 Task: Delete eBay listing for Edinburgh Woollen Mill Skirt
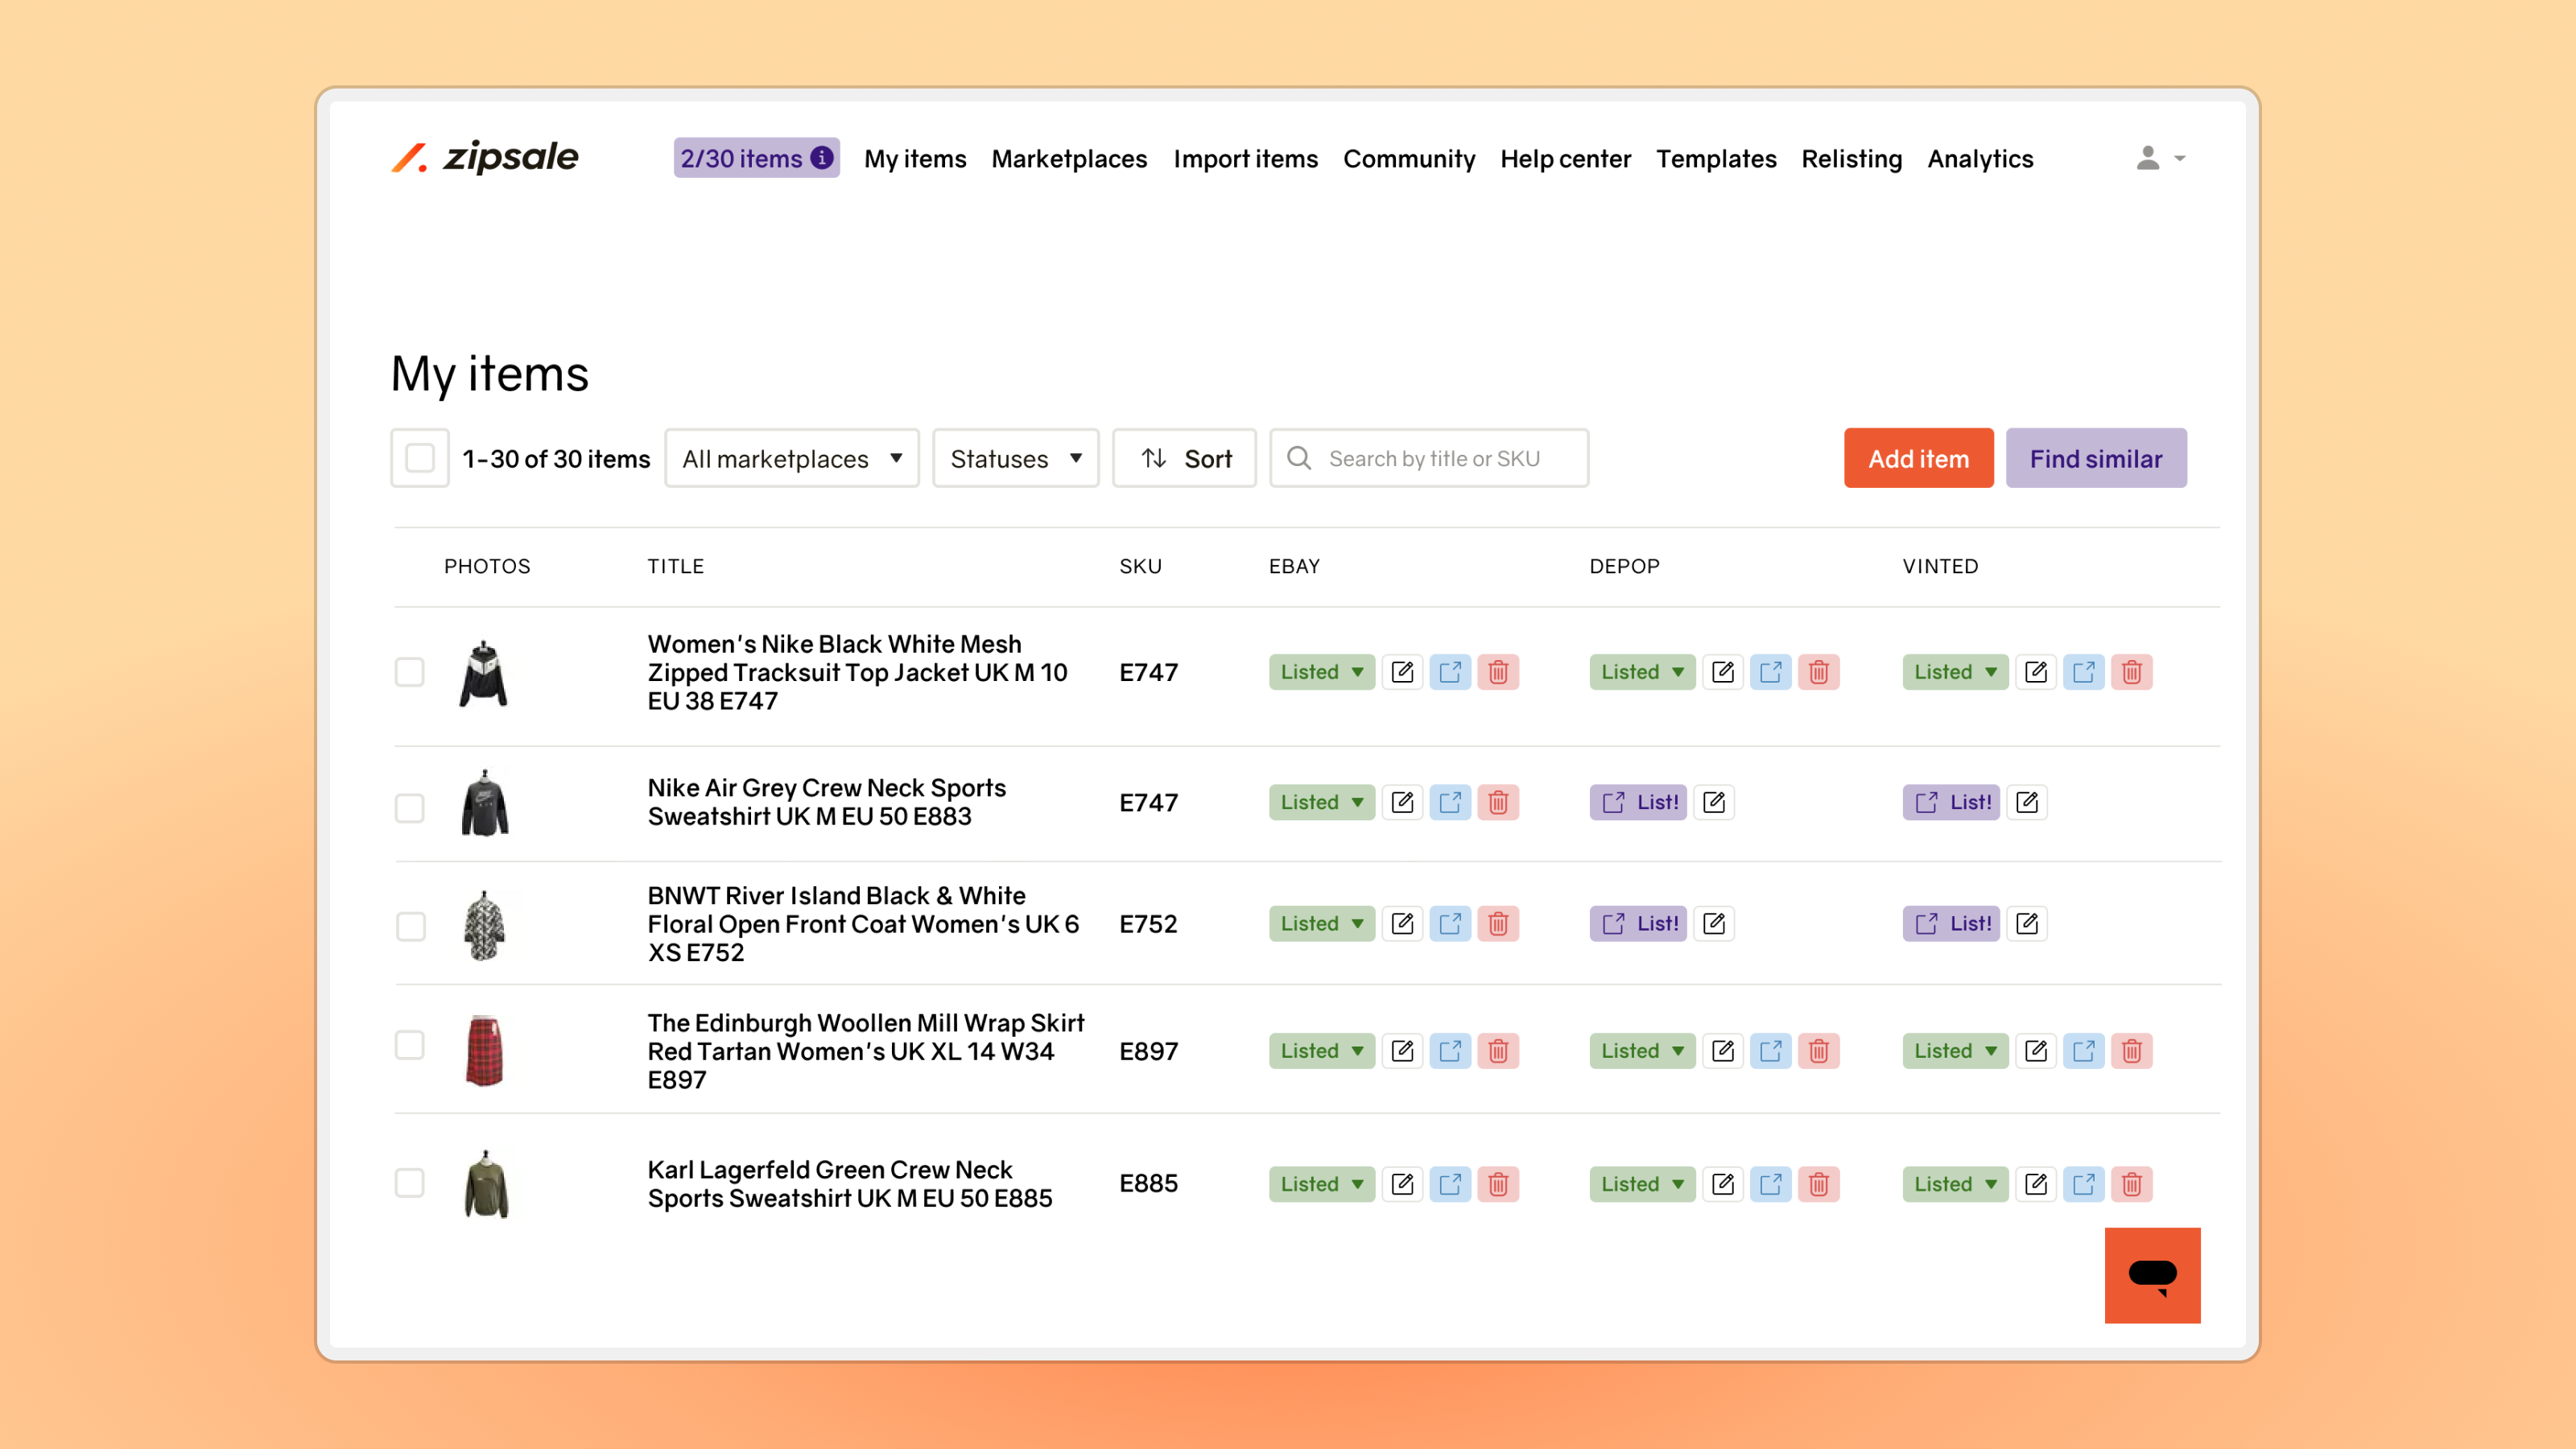[x=1498, y=1051]
